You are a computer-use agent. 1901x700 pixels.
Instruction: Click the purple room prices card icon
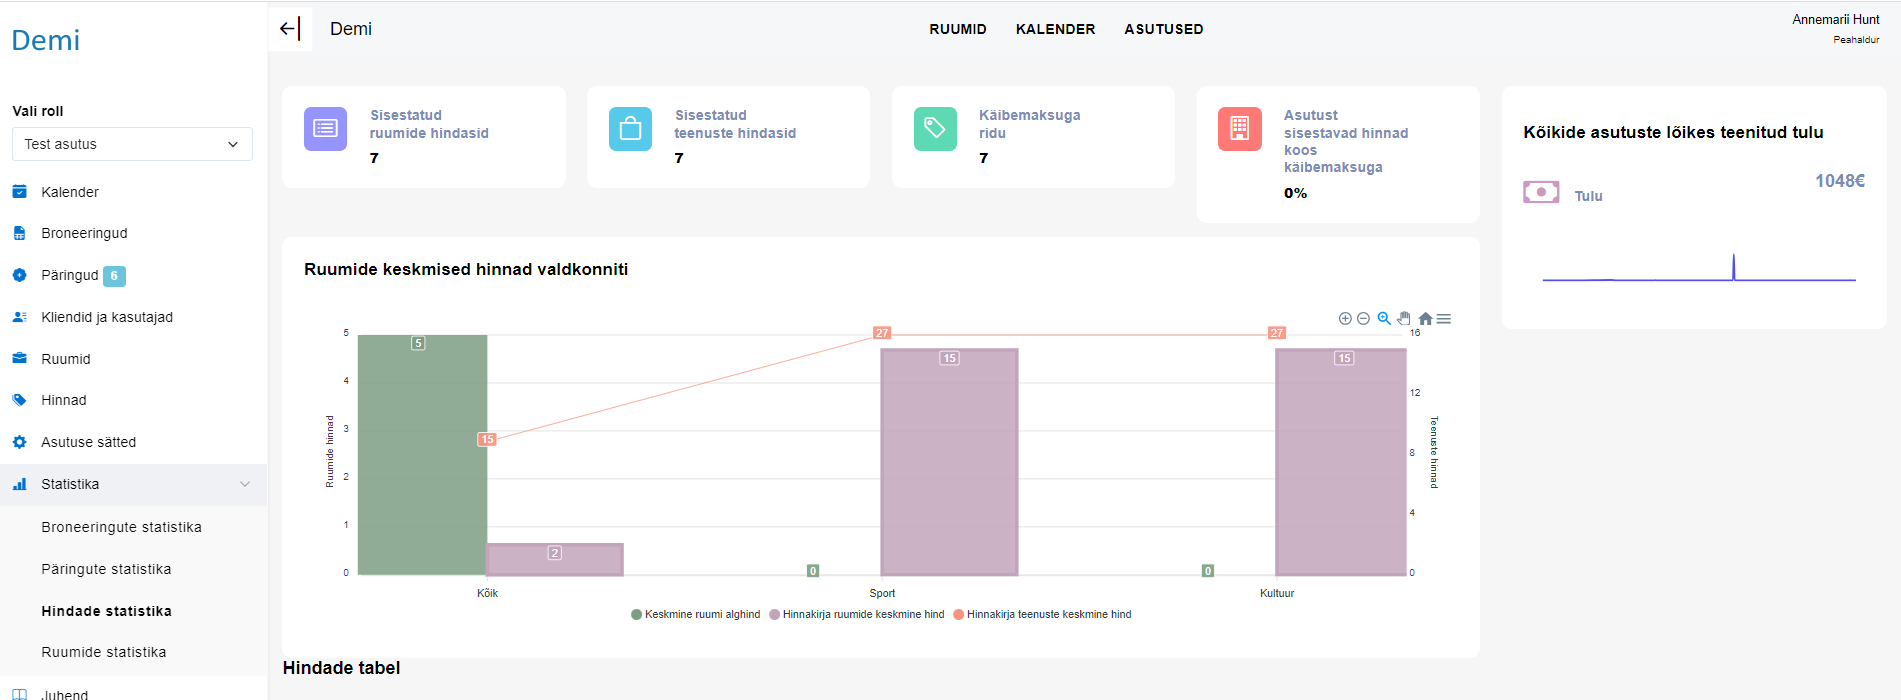(x=325, y=129)
